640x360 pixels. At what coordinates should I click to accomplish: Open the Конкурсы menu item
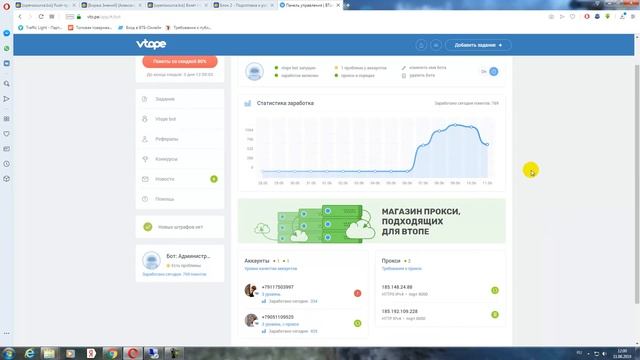point(180,159)
